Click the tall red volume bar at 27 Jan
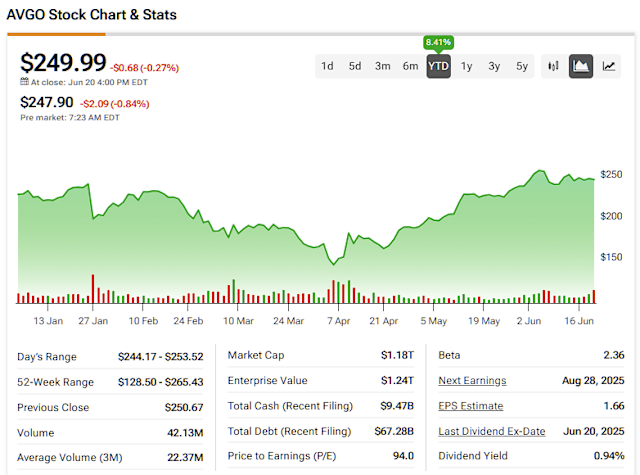The height and width of the screenshot is (475, 640). click(x=93, y=289)
